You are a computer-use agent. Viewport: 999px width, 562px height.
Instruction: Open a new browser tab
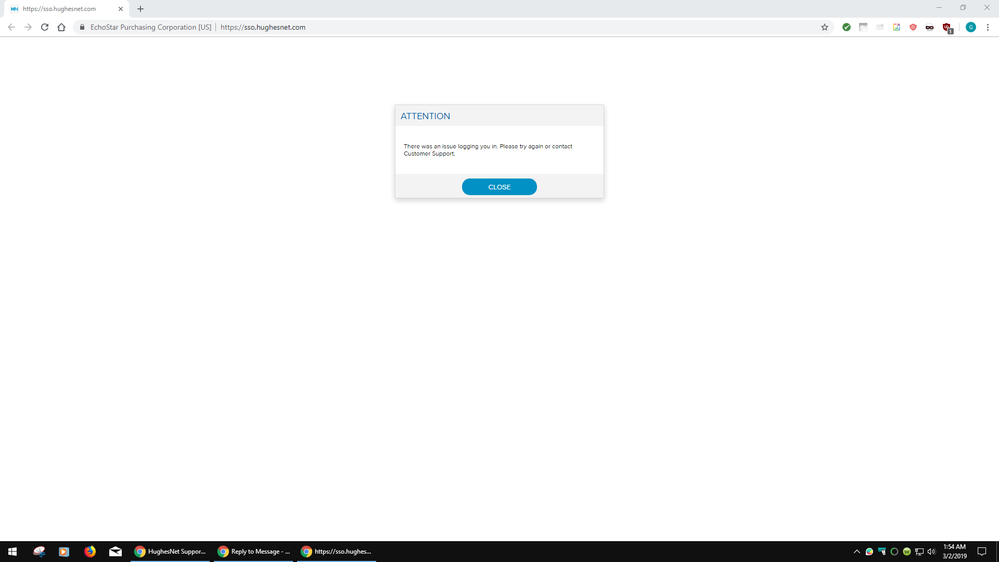point(140,9)
